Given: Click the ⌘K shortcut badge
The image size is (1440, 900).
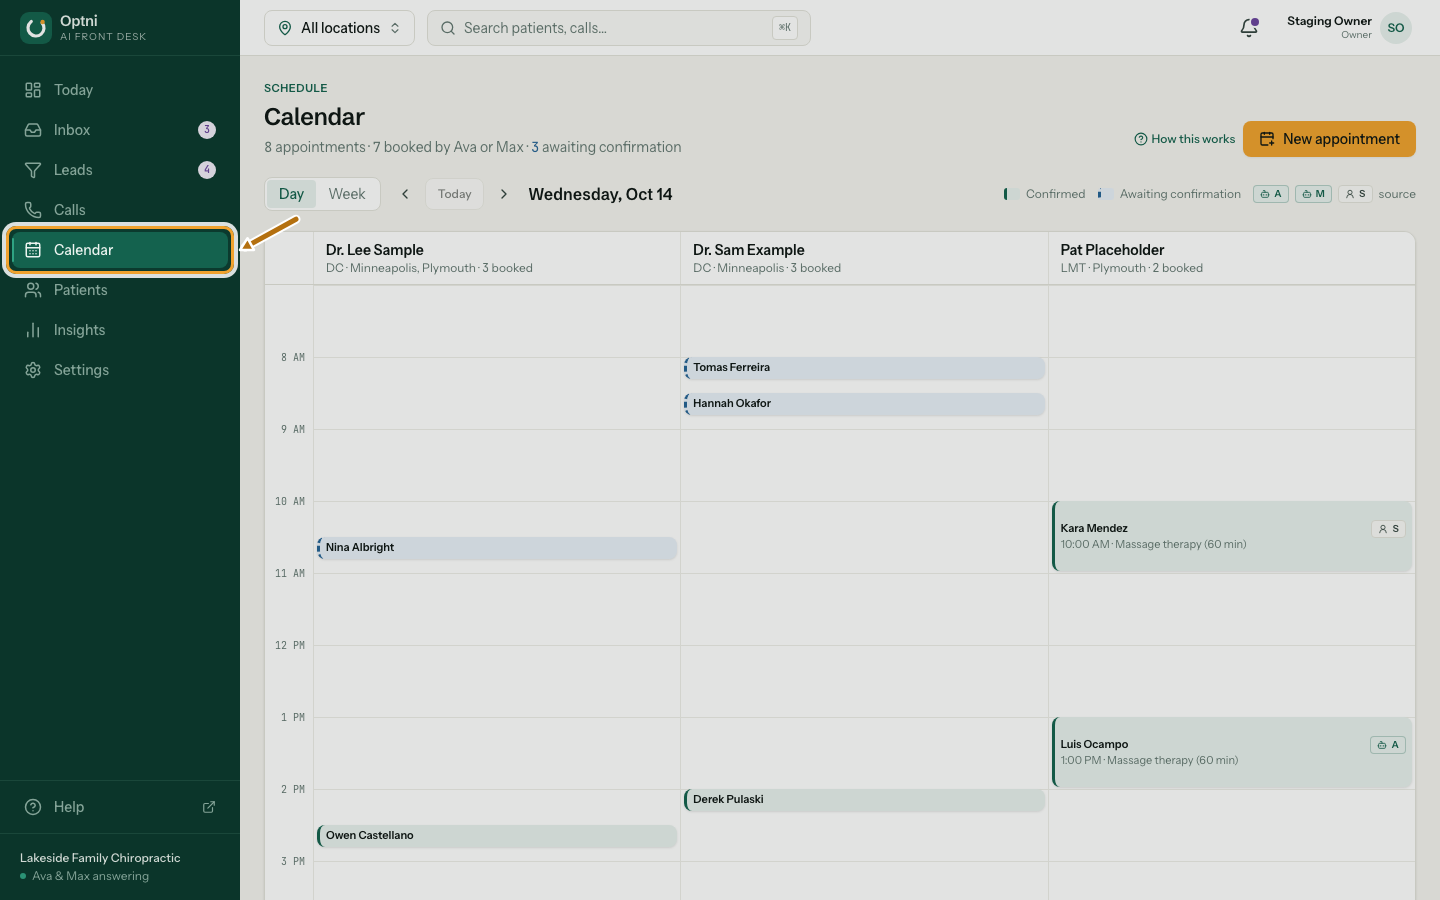Looking at the screenshot, I should point(785,28).
